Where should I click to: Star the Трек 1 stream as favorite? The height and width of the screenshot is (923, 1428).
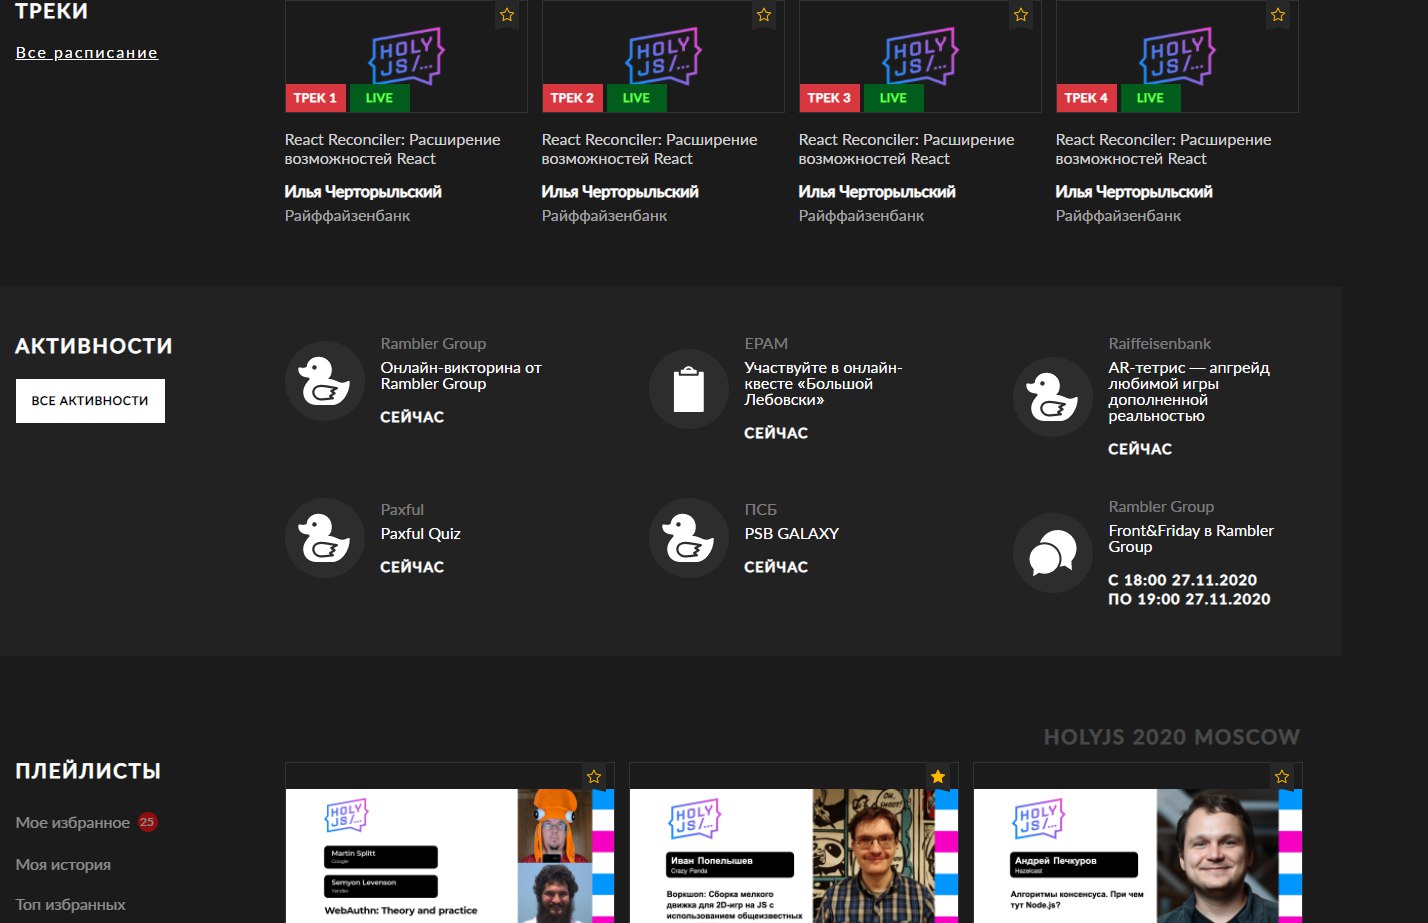point(507,15)
